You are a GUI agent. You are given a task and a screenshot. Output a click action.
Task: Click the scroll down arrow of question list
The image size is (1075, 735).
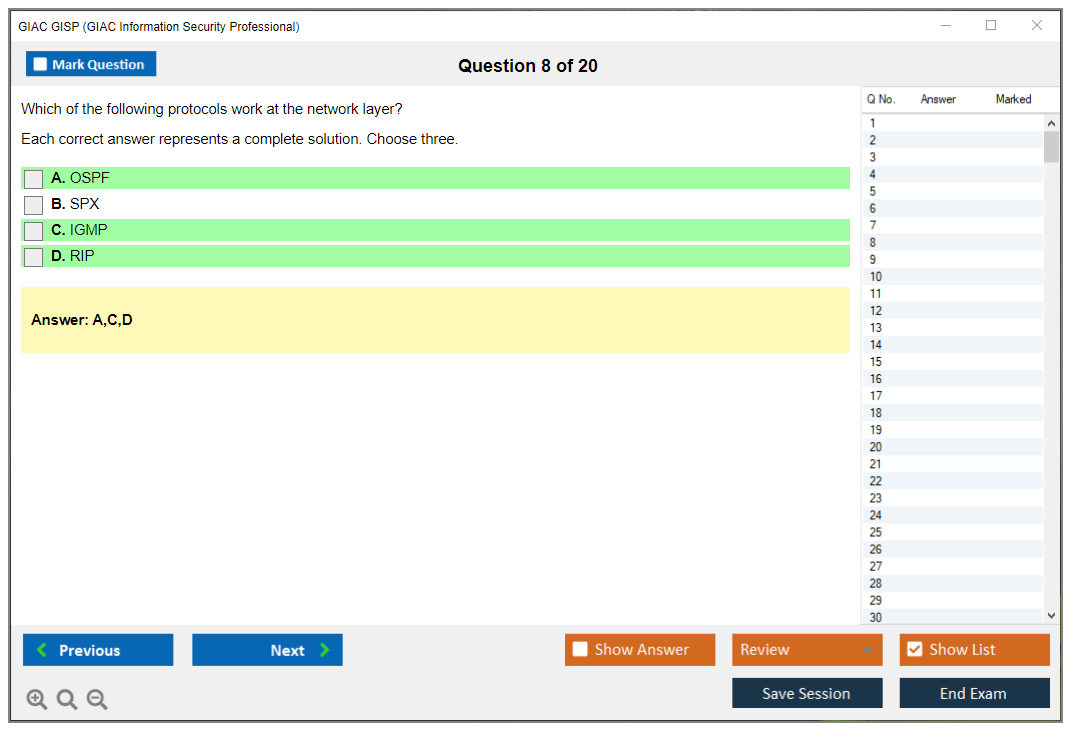1051,615
